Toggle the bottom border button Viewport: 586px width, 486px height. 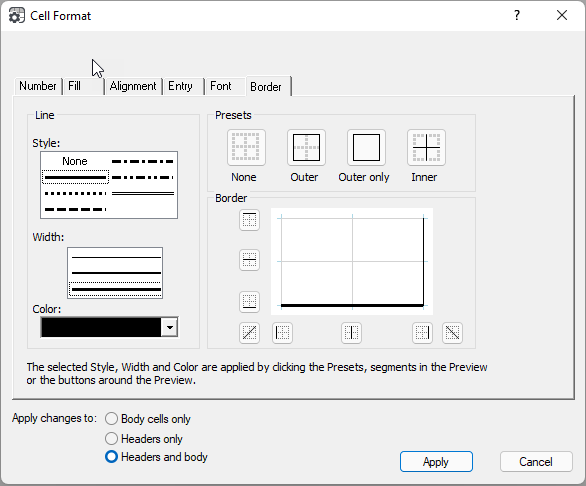pyautogui.click(x=249, y=302)
